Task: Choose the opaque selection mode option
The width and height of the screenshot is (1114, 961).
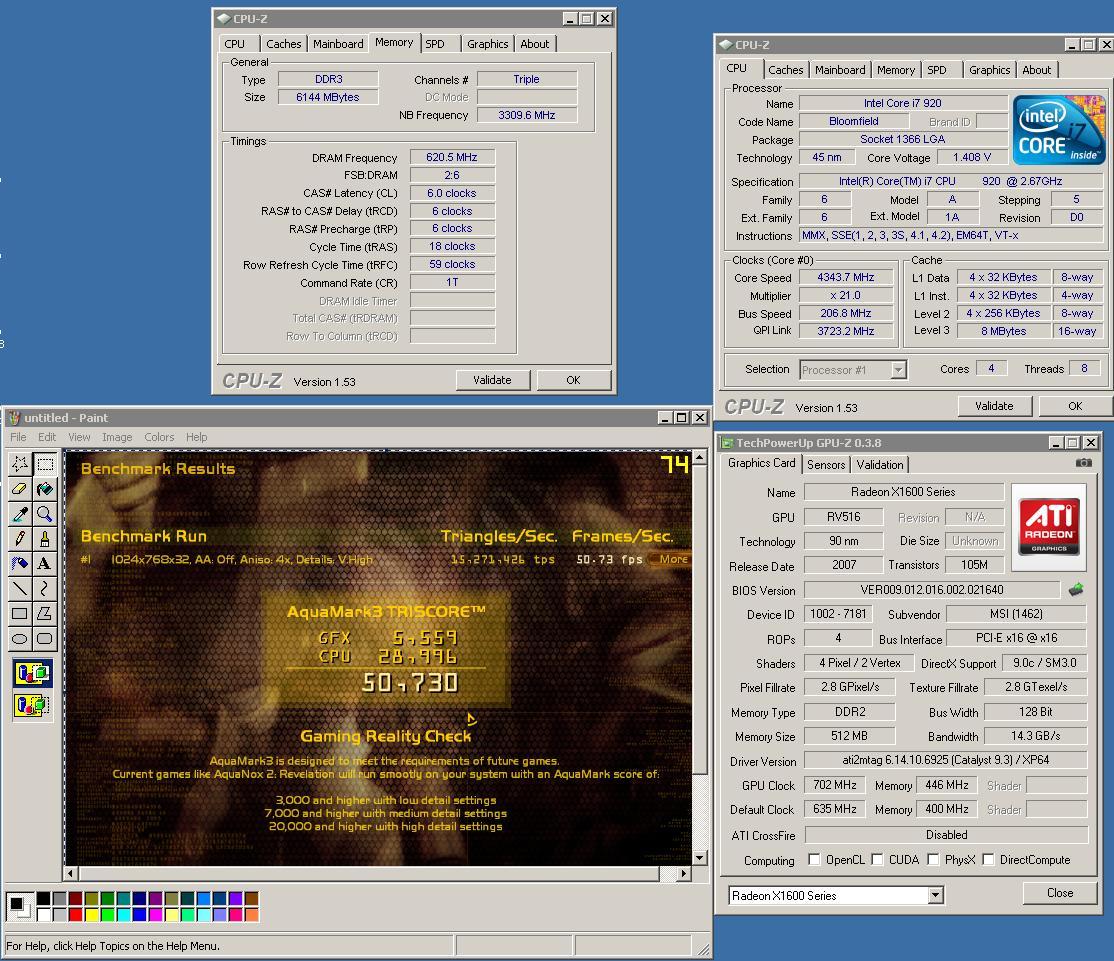Action: click(33, 673)
